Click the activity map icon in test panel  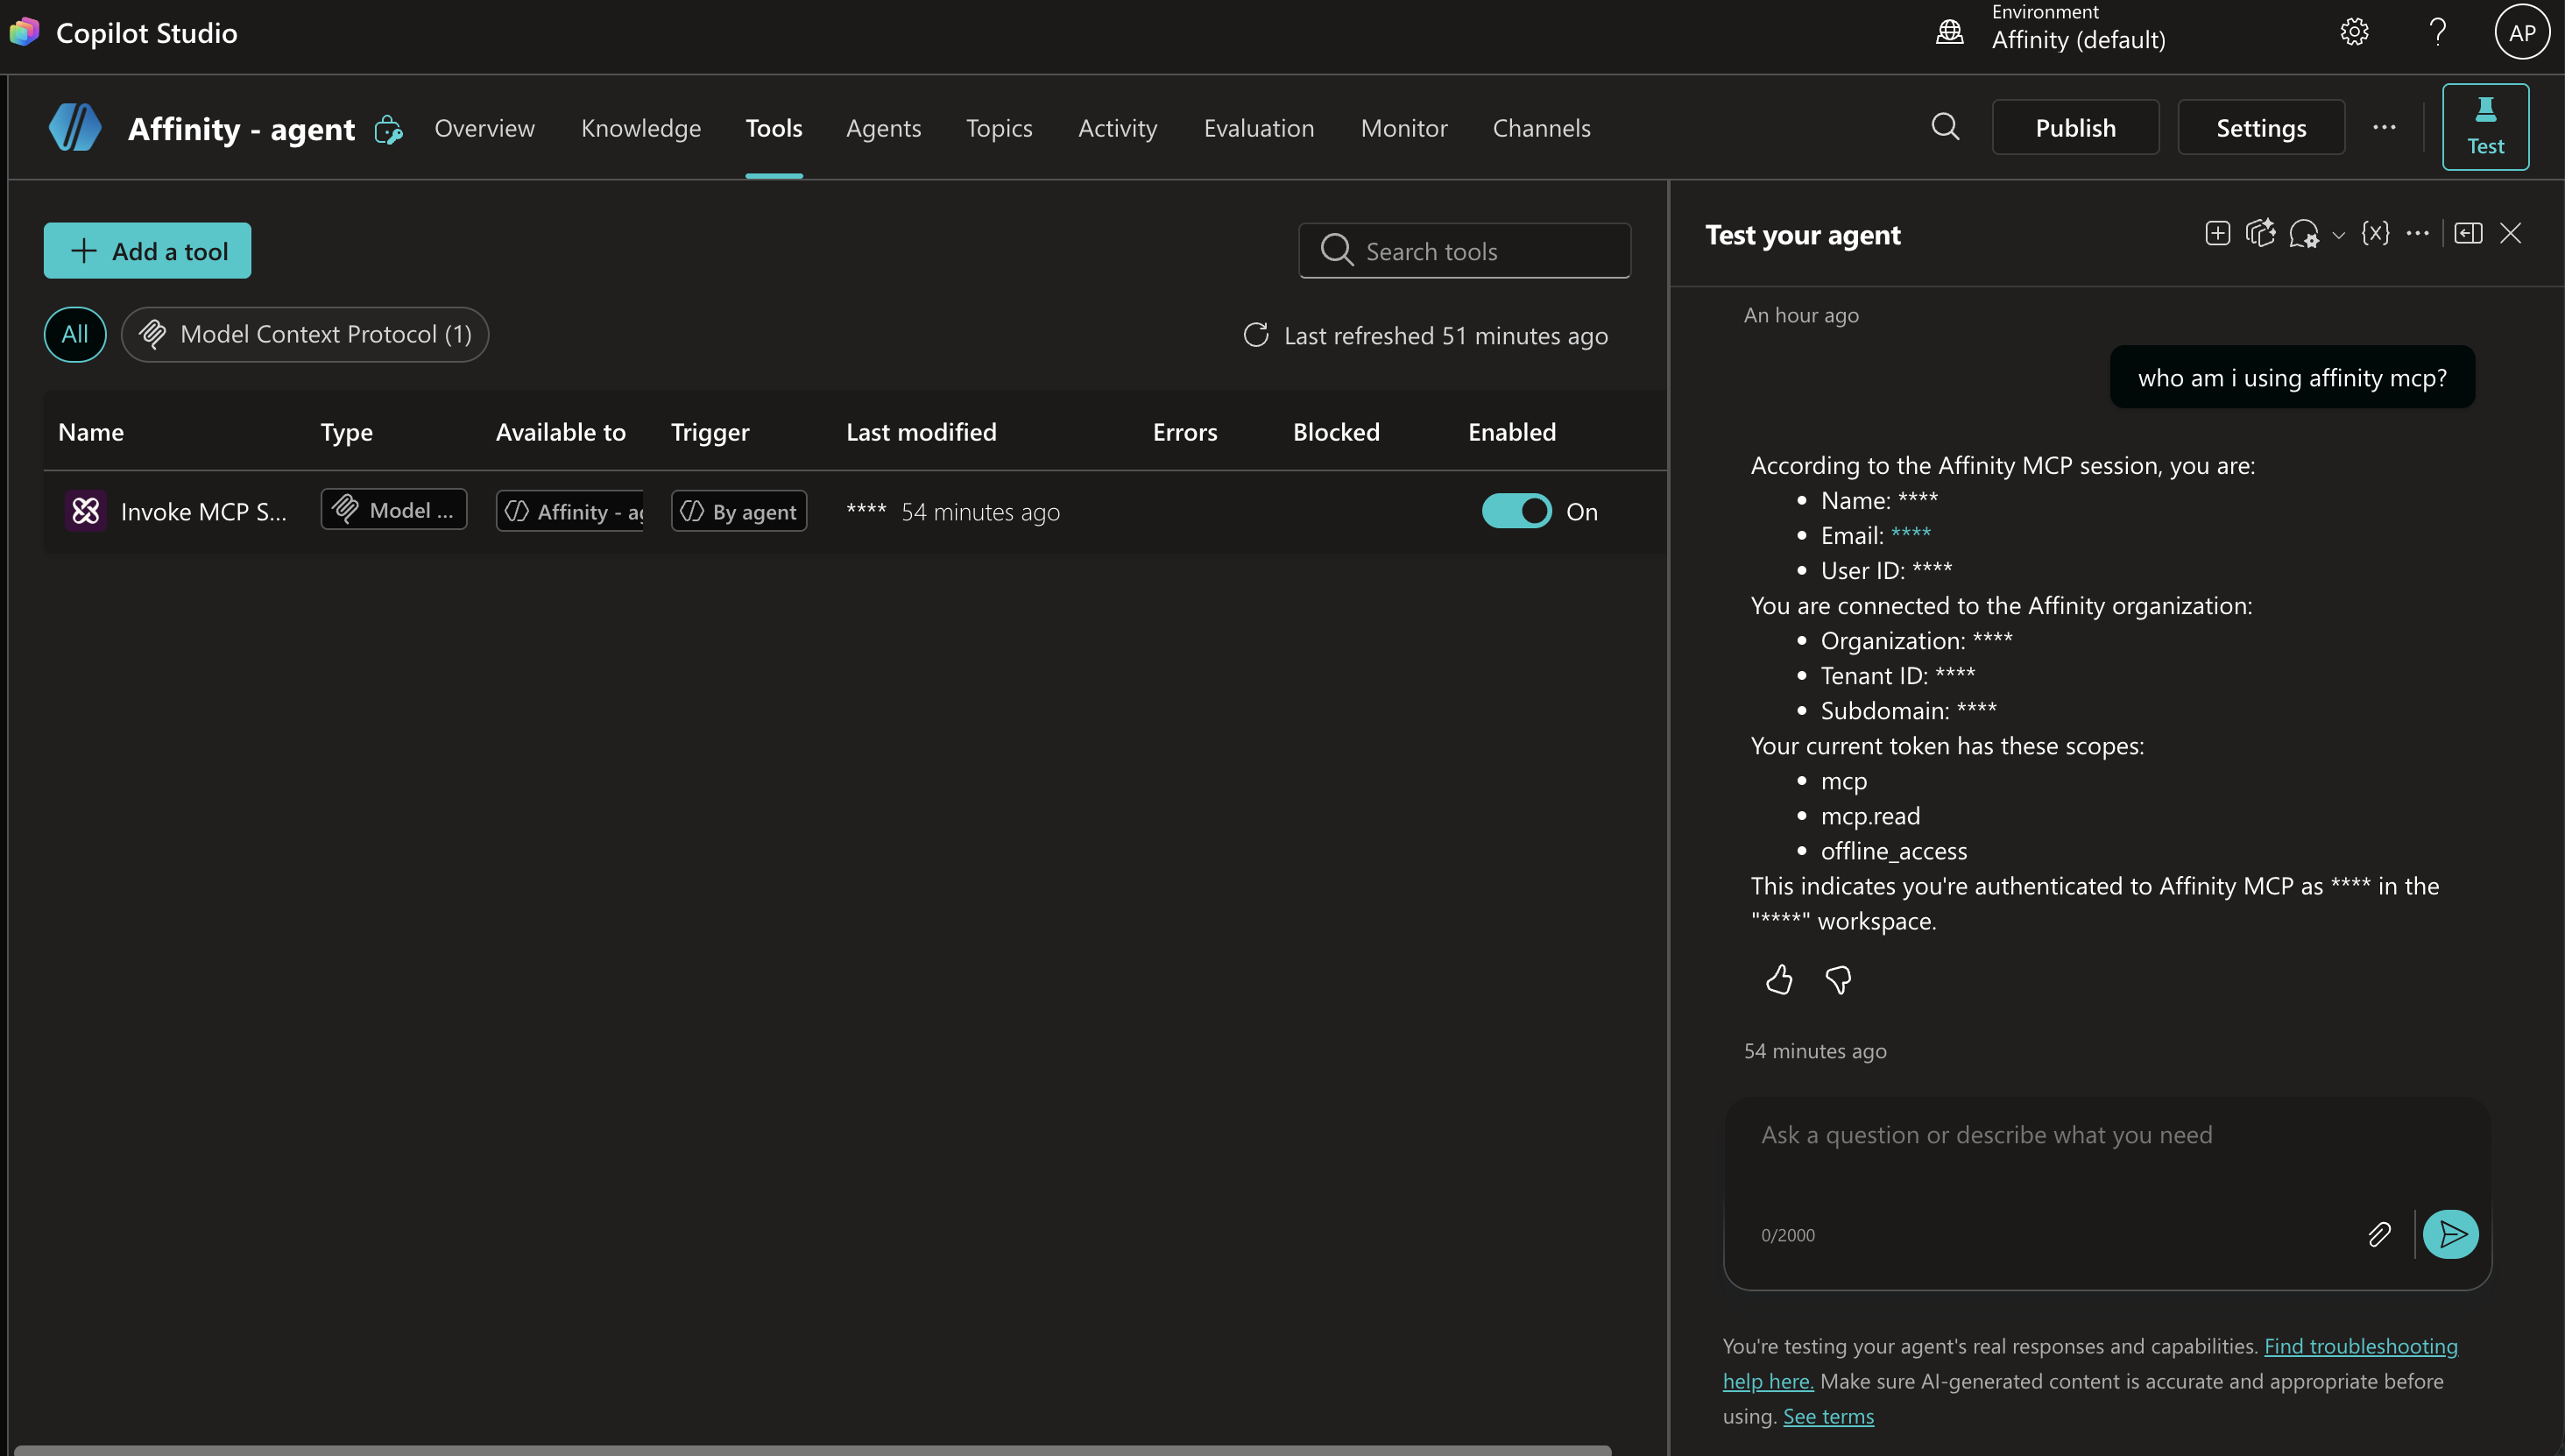(2260, 233)
